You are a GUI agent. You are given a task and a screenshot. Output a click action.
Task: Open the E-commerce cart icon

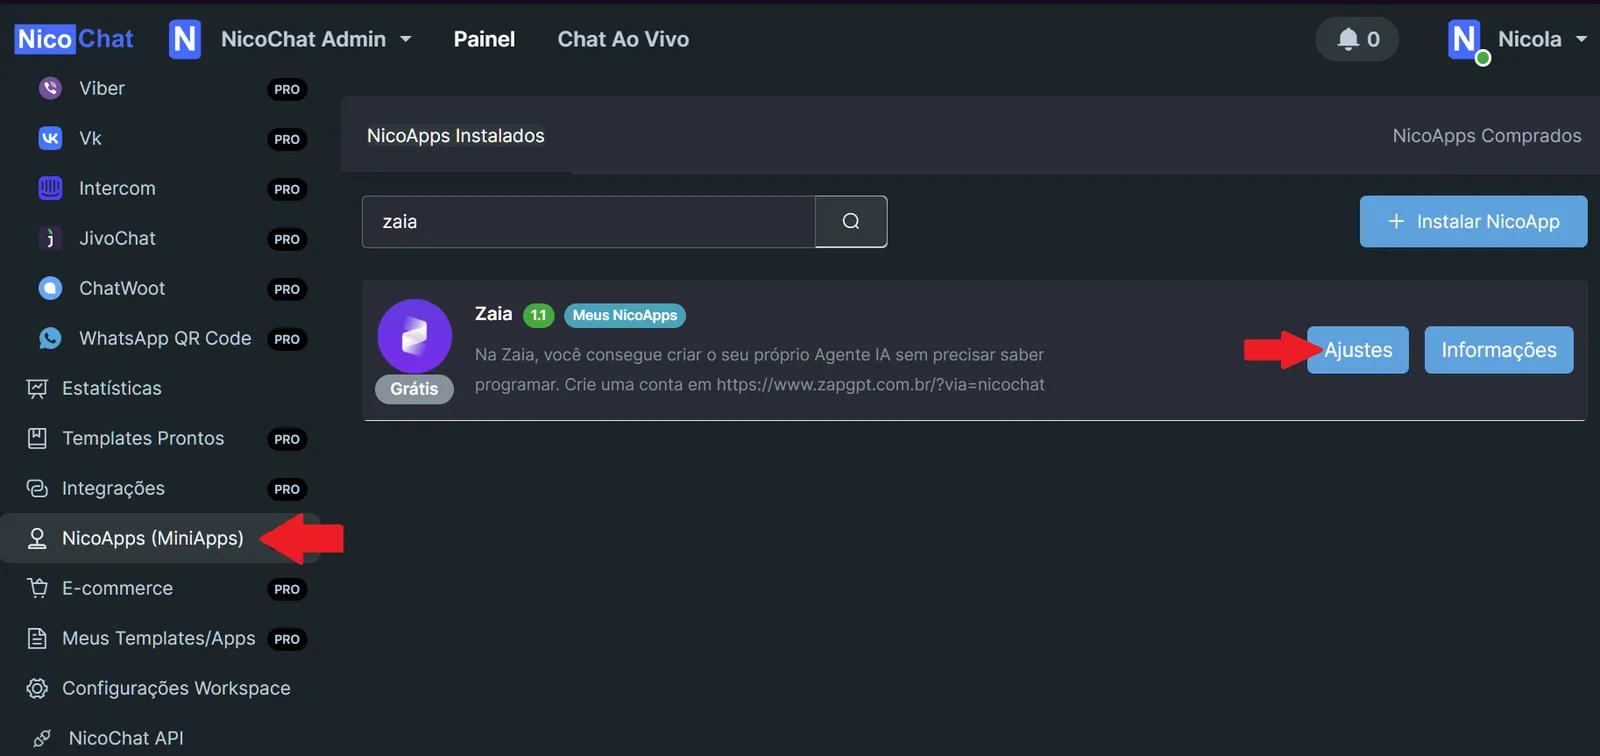[37, 588]
